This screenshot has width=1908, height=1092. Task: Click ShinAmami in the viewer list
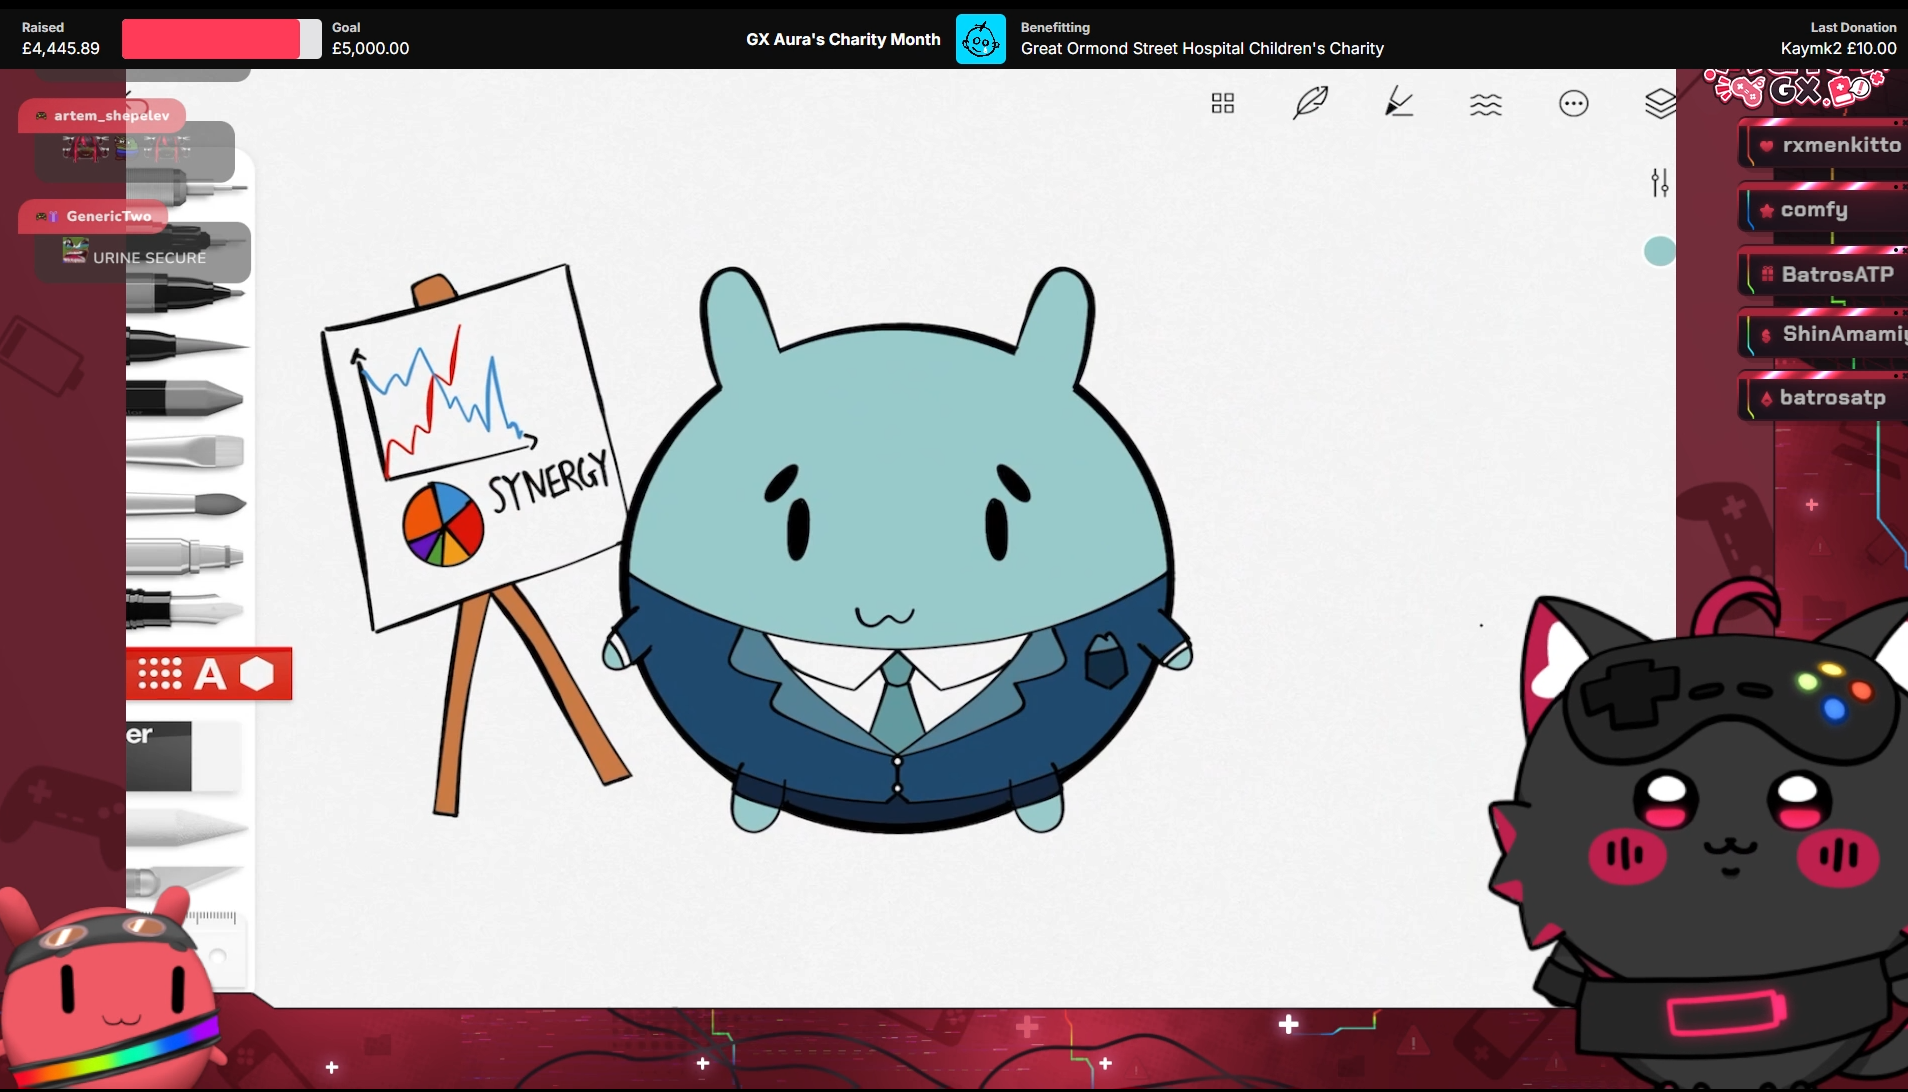[x=1844, y=334]
